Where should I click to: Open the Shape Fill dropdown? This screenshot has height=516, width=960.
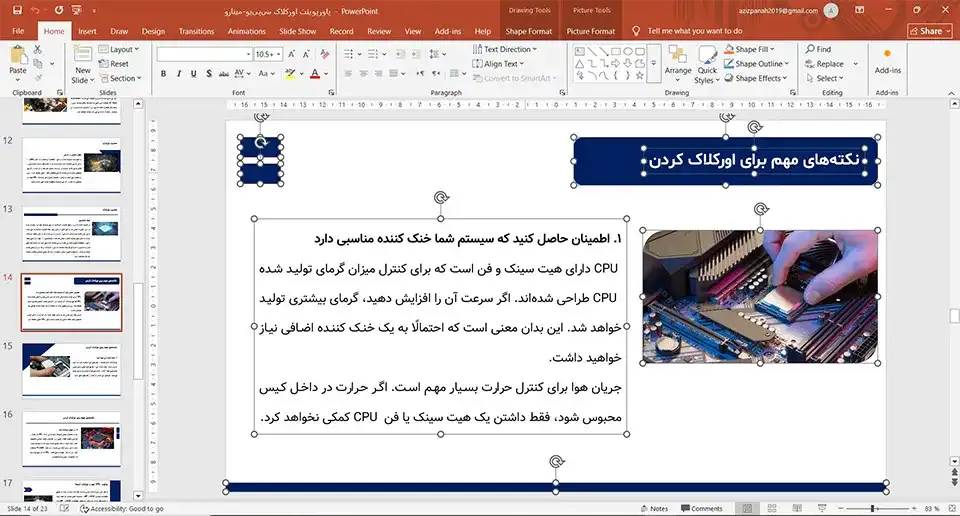click(x=750, y=49)
